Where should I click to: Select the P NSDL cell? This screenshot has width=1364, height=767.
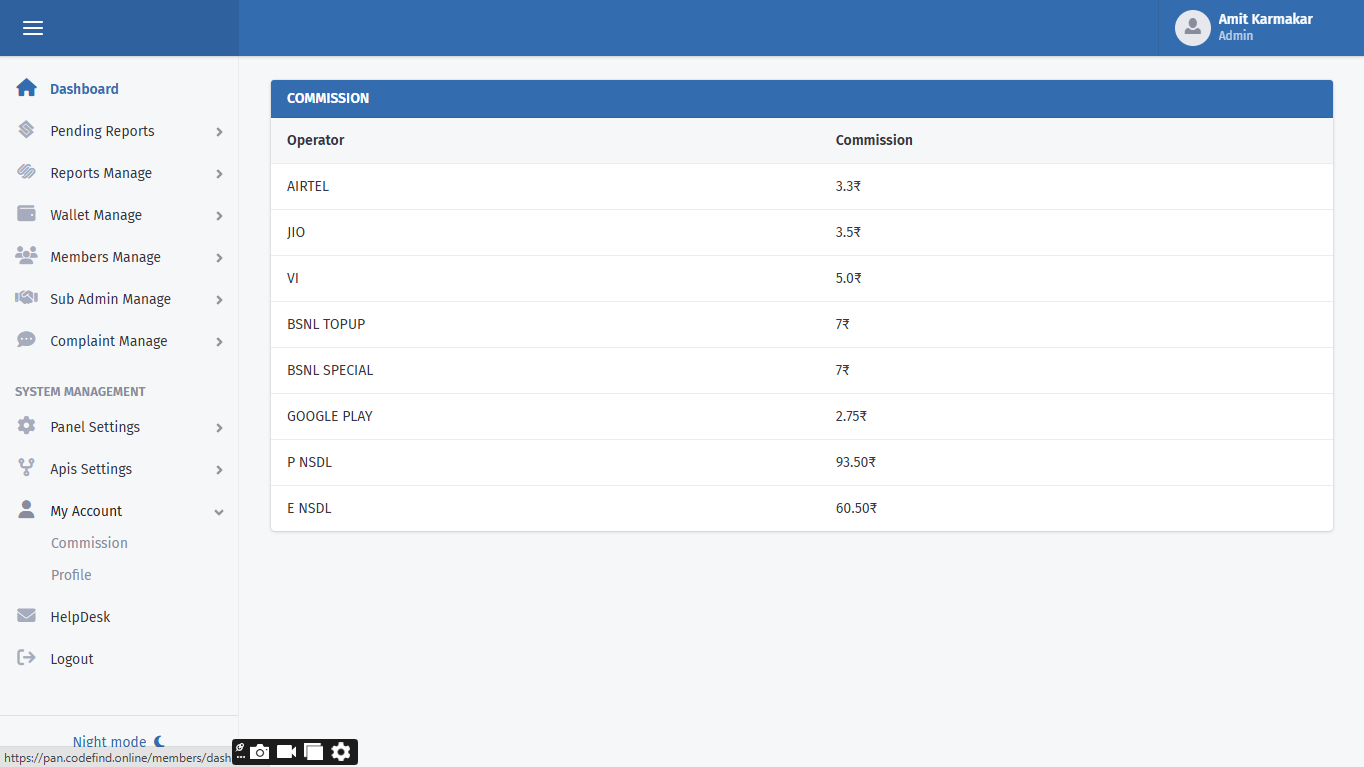(309, 462)
